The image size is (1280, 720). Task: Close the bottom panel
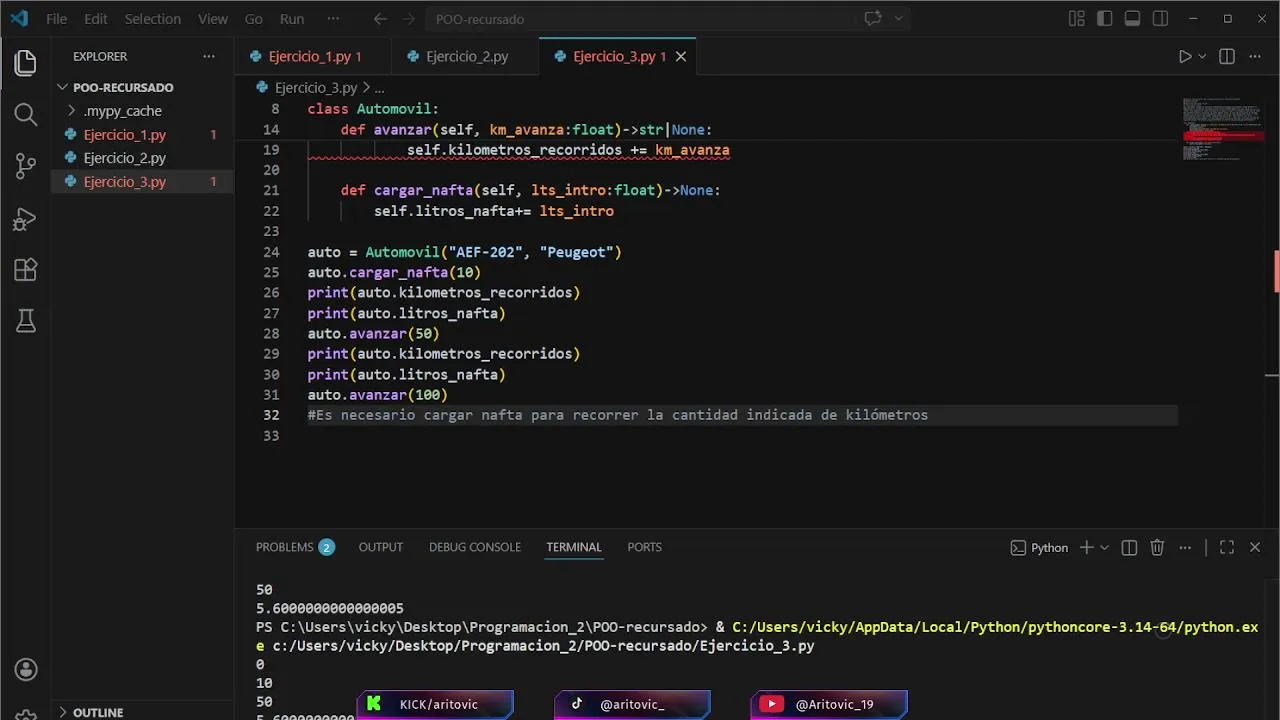1255,548
